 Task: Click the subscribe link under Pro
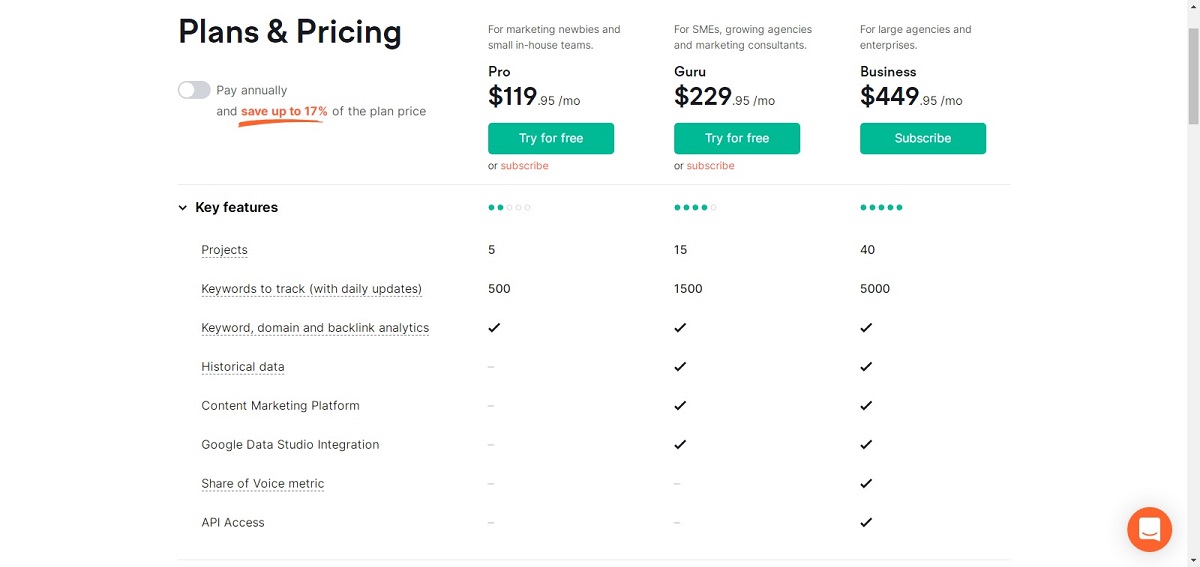[525, 166]
